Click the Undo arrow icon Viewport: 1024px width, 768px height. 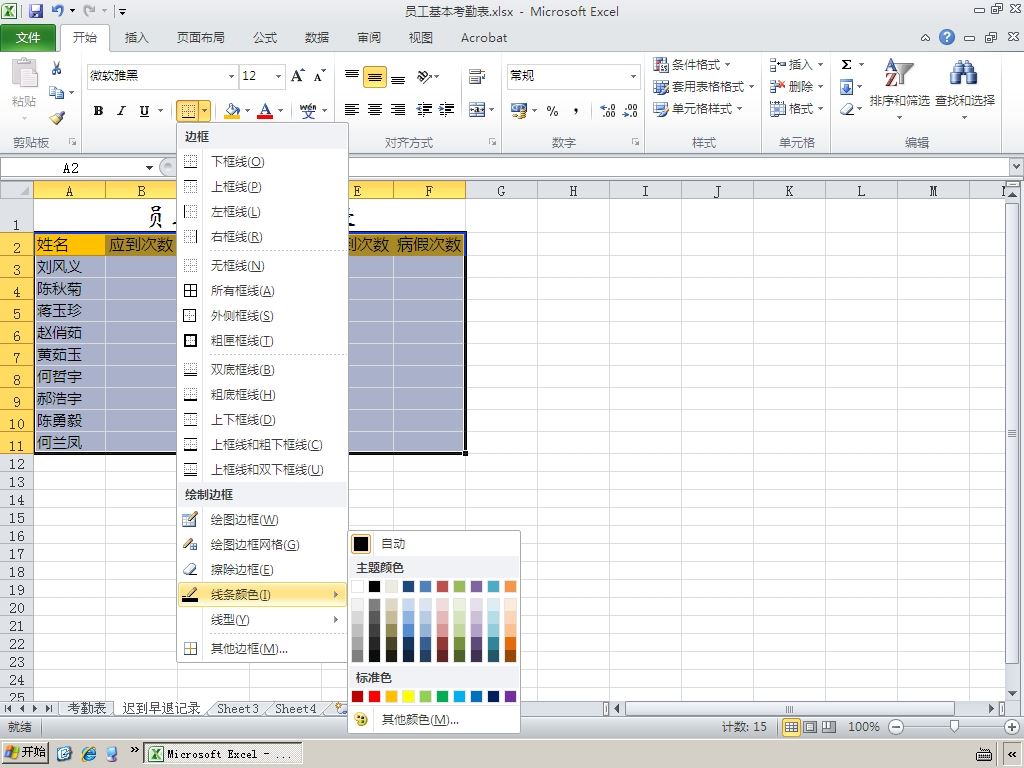coord(57,11)
